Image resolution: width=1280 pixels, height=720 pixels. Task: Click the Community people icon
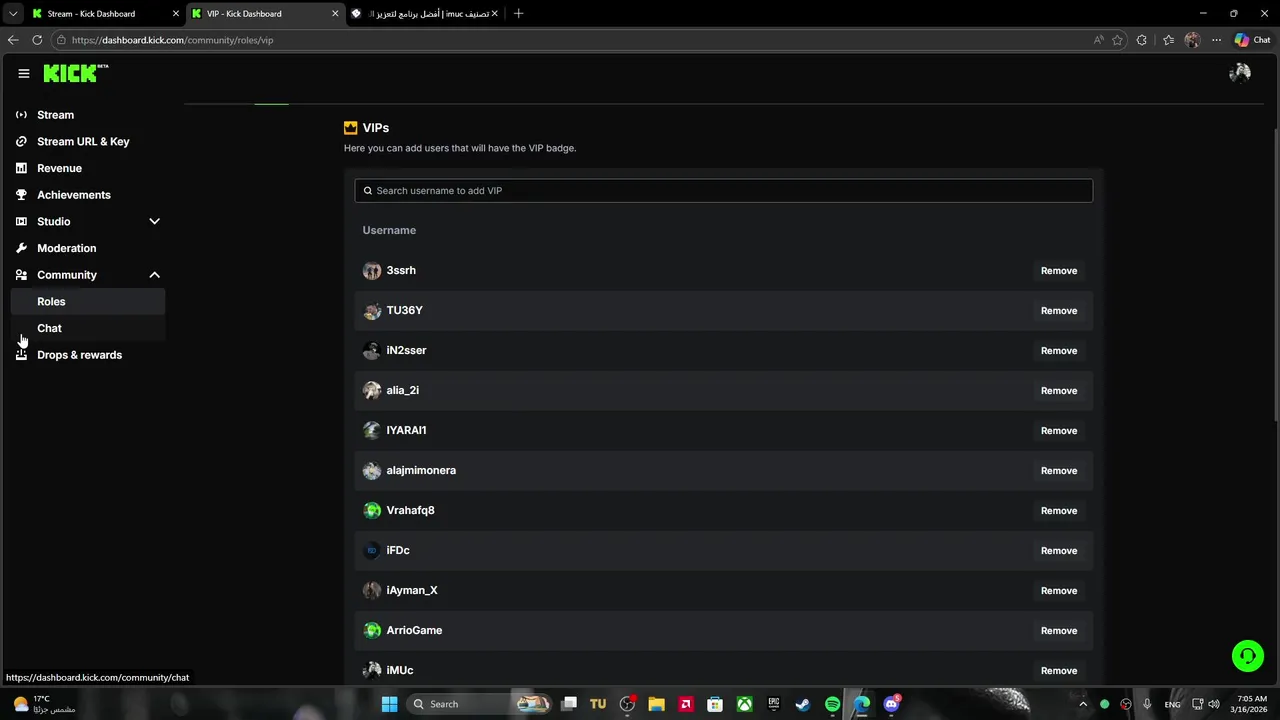pos(21,275)
